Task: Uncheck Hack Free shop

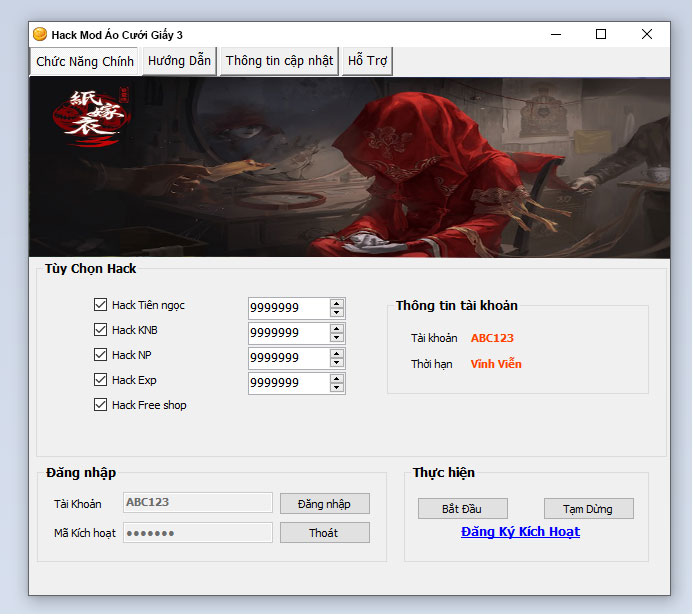Action: pyautogui.click(x=100, y=405)
